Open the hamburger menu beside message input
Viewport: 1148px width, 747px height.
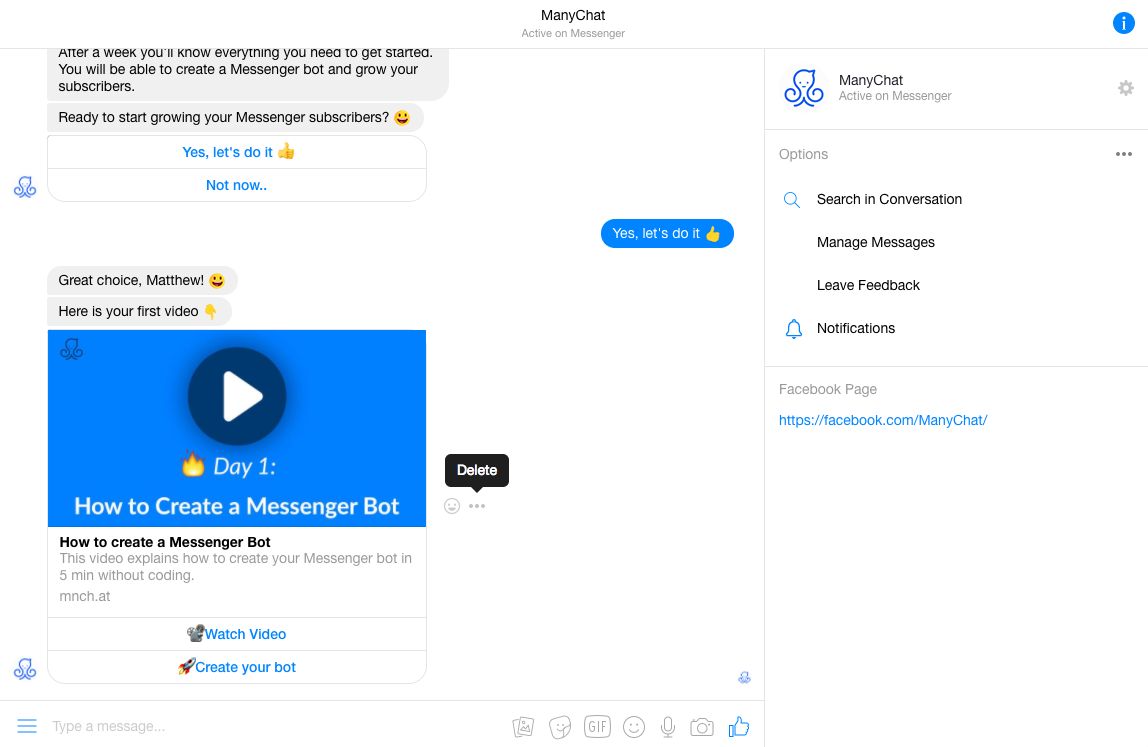pos(27,726)
